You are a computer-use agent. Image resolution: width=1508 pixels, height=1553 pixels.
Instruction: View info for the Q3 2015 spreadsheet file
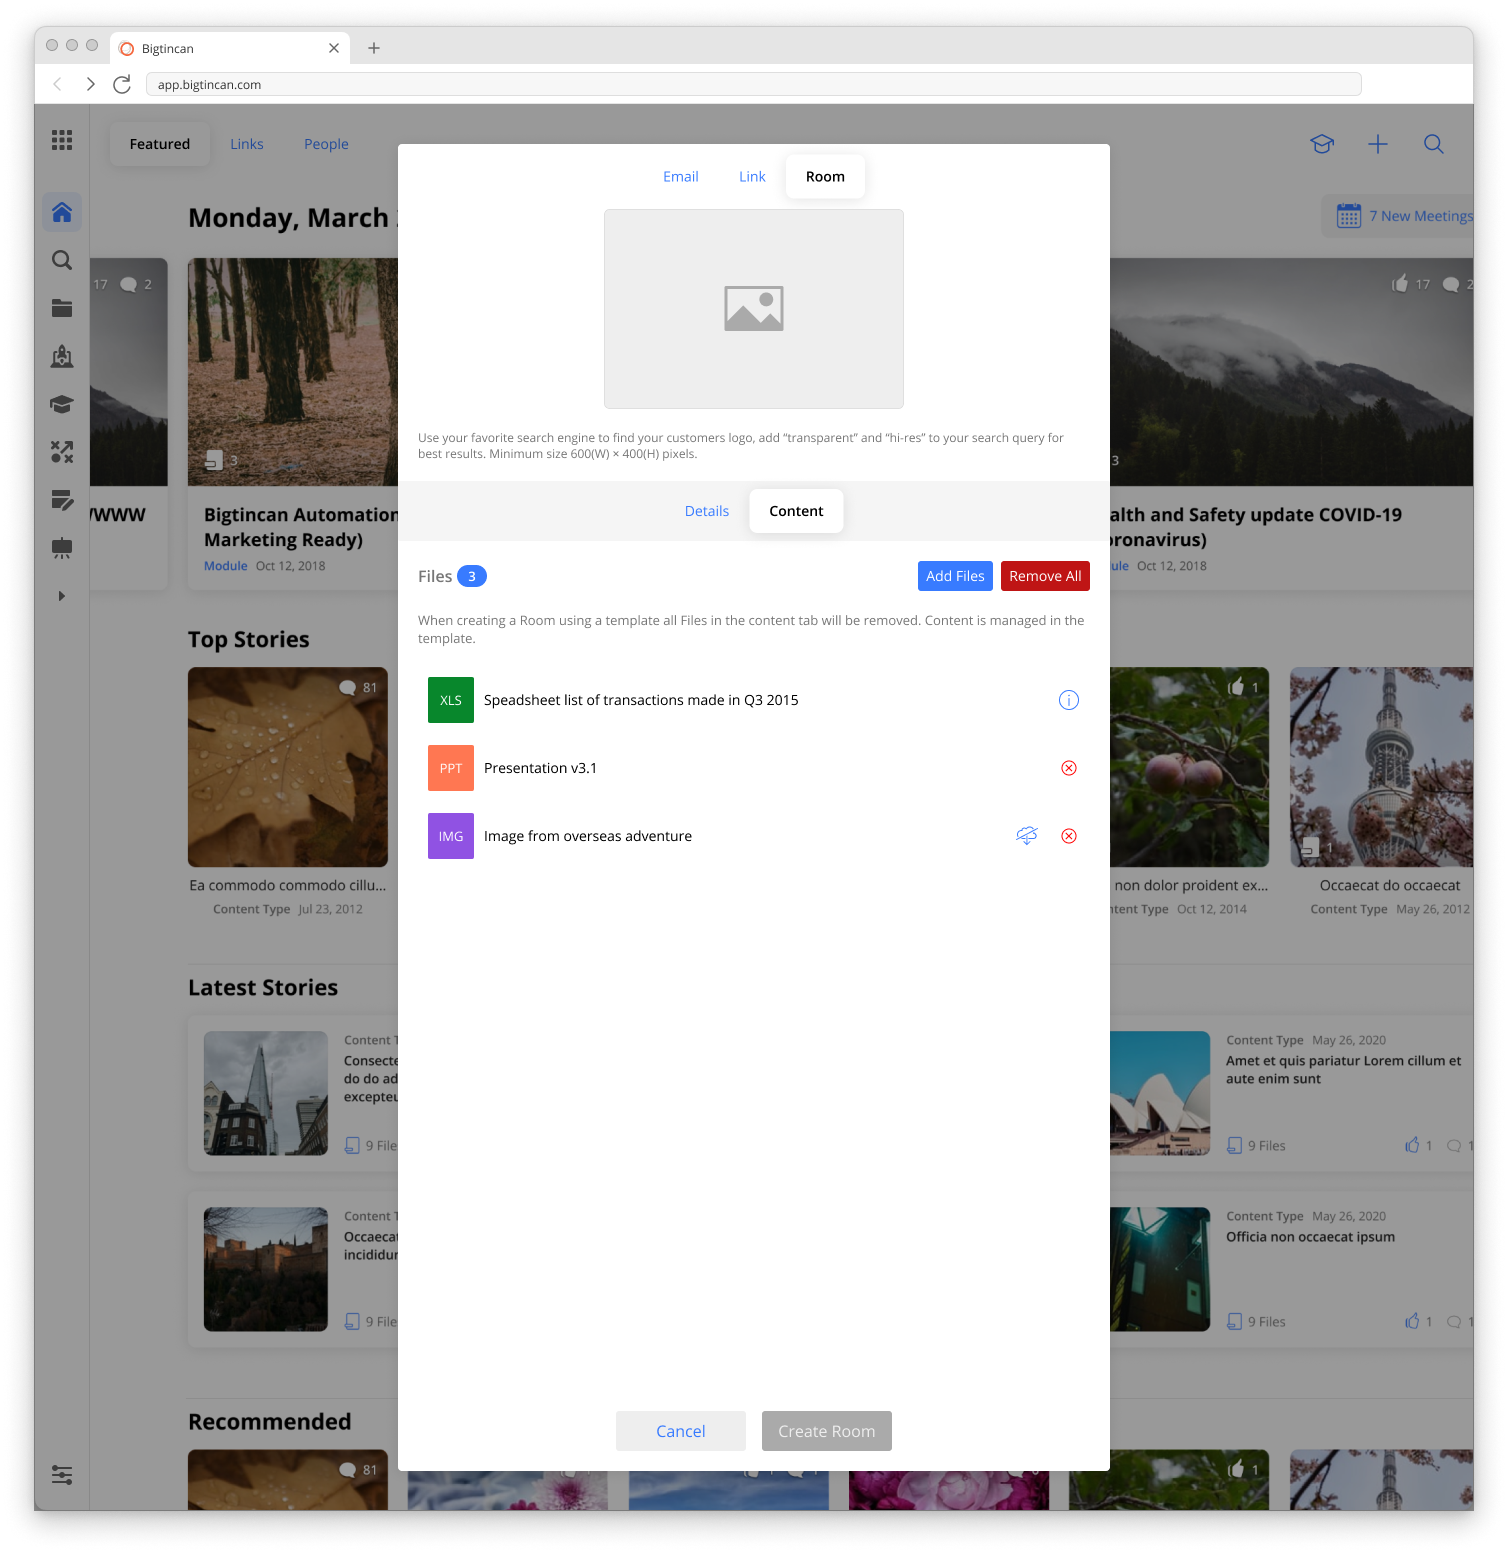1068,700
